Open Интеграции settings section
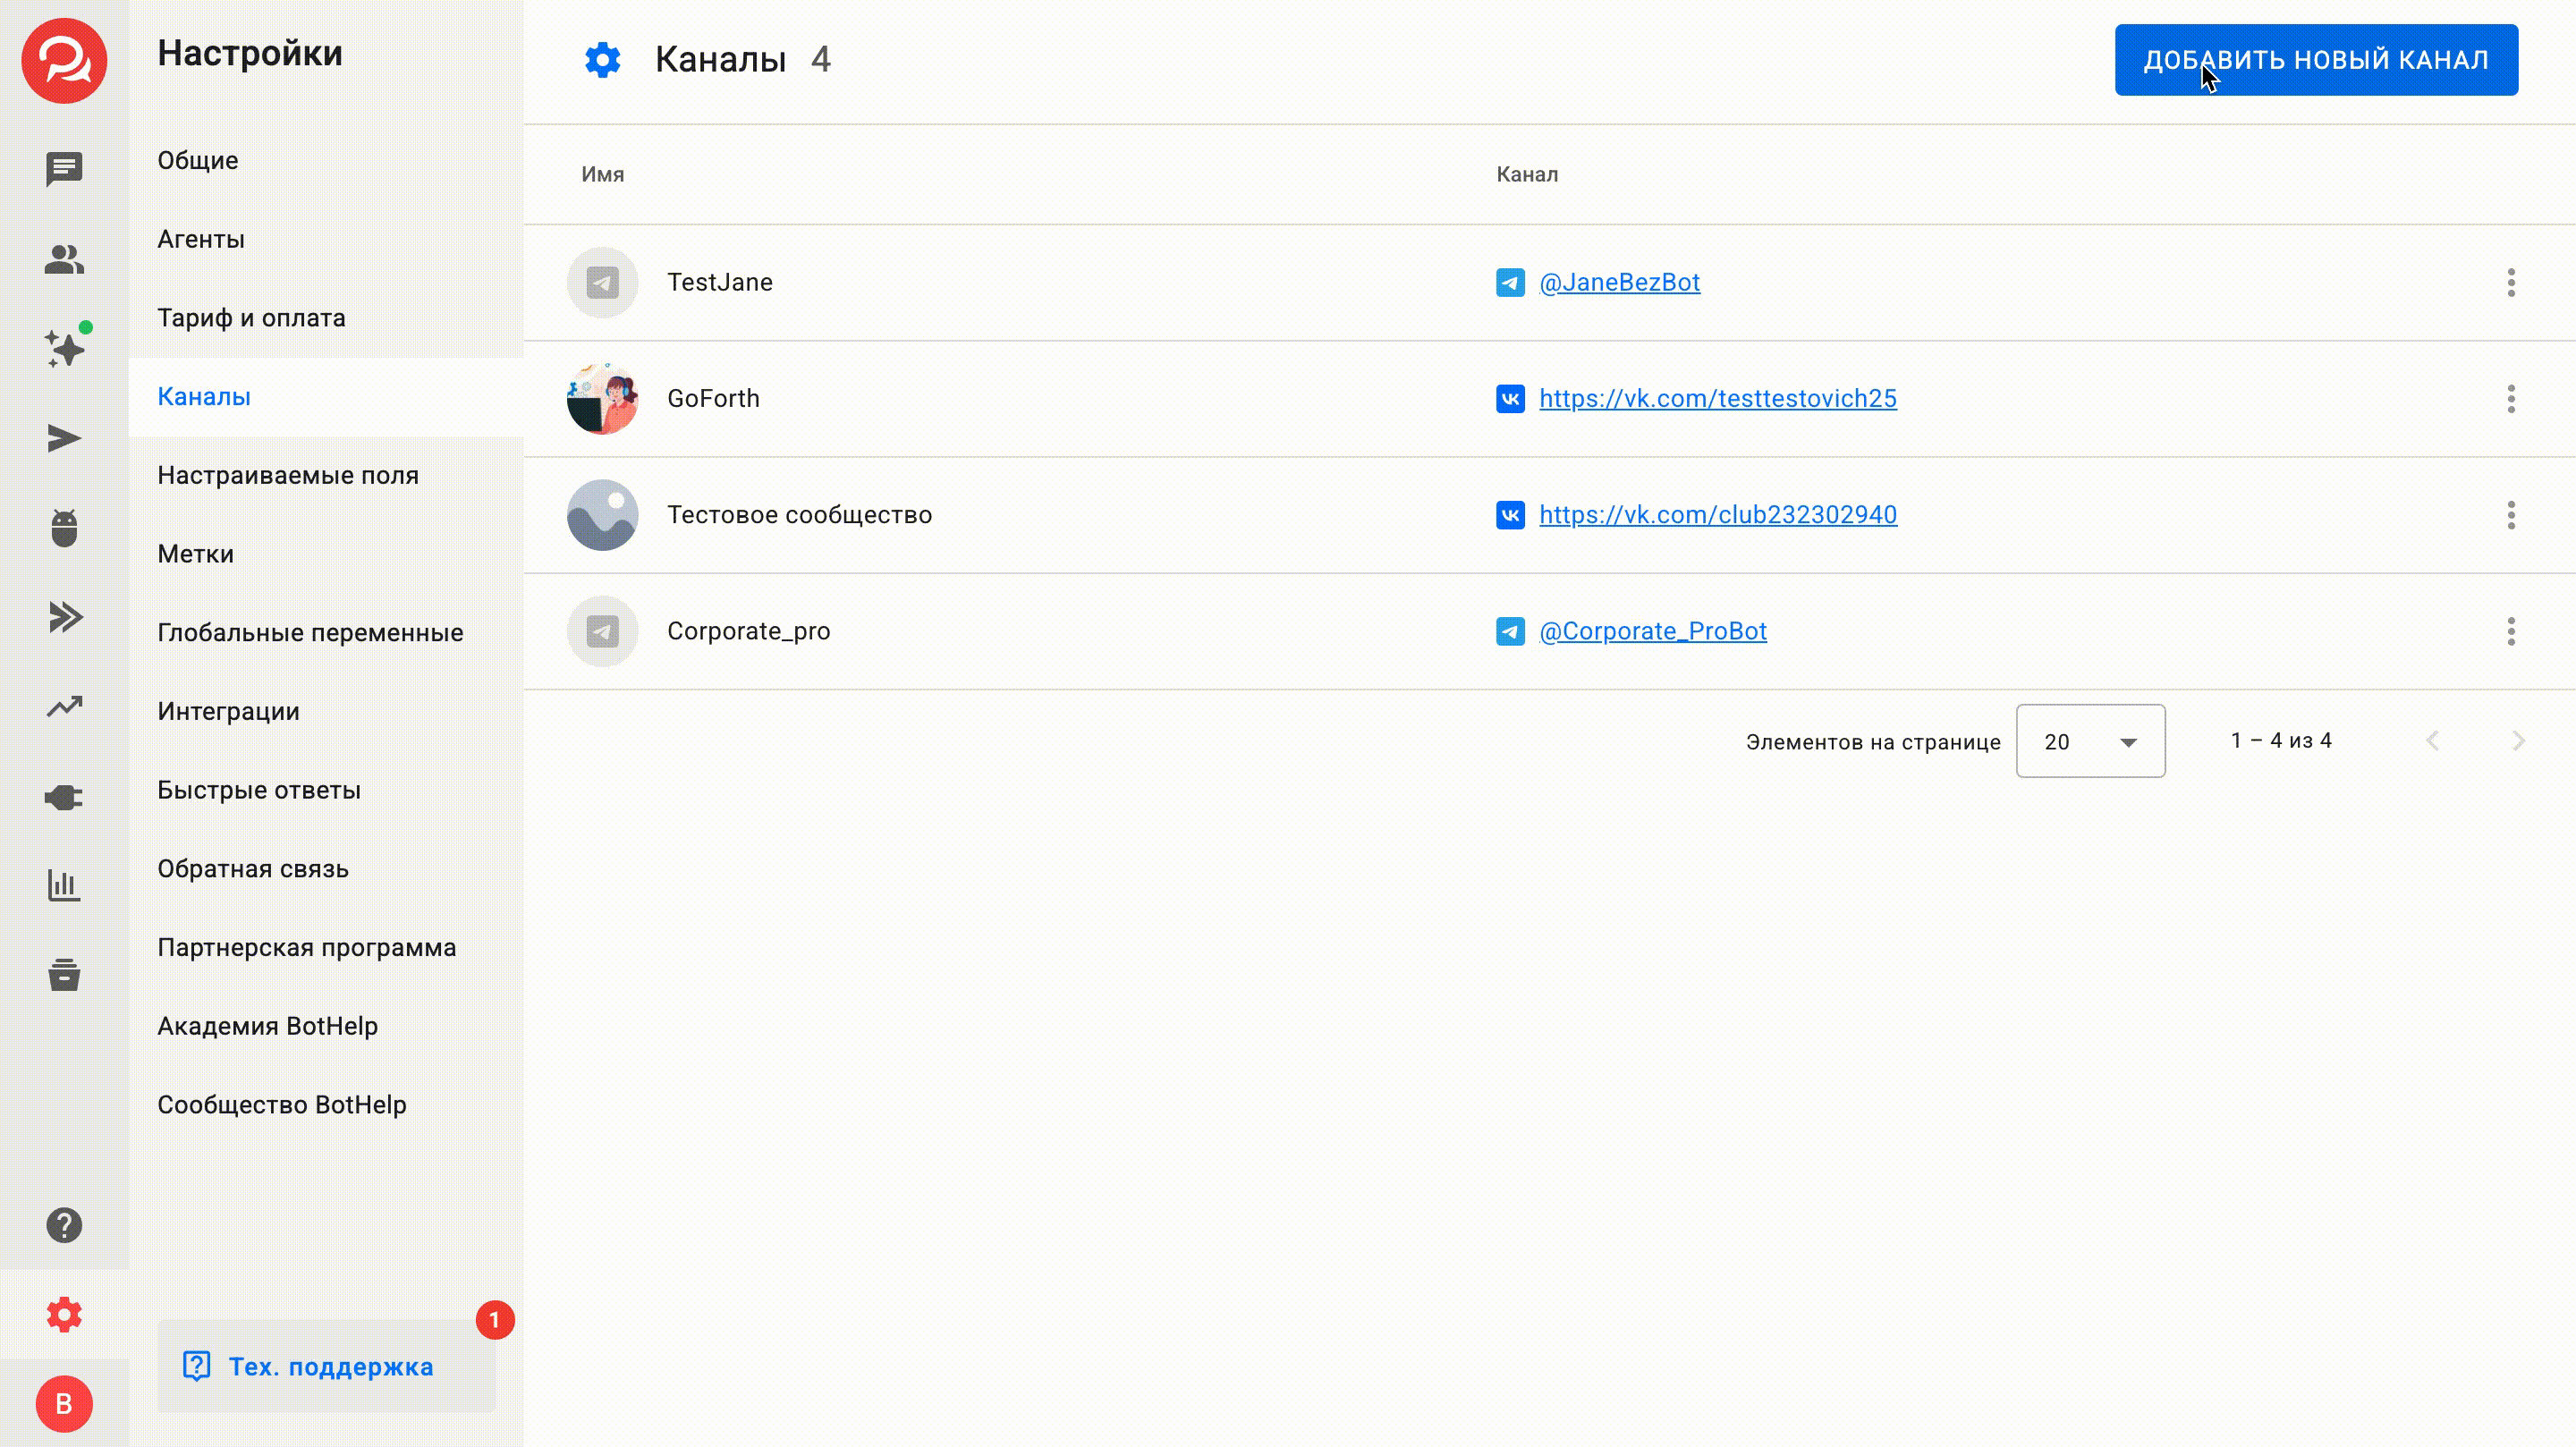Image resolution: width=2576 pixels, height=1447 pixels. pyautogui.click(x=228, y=711)
